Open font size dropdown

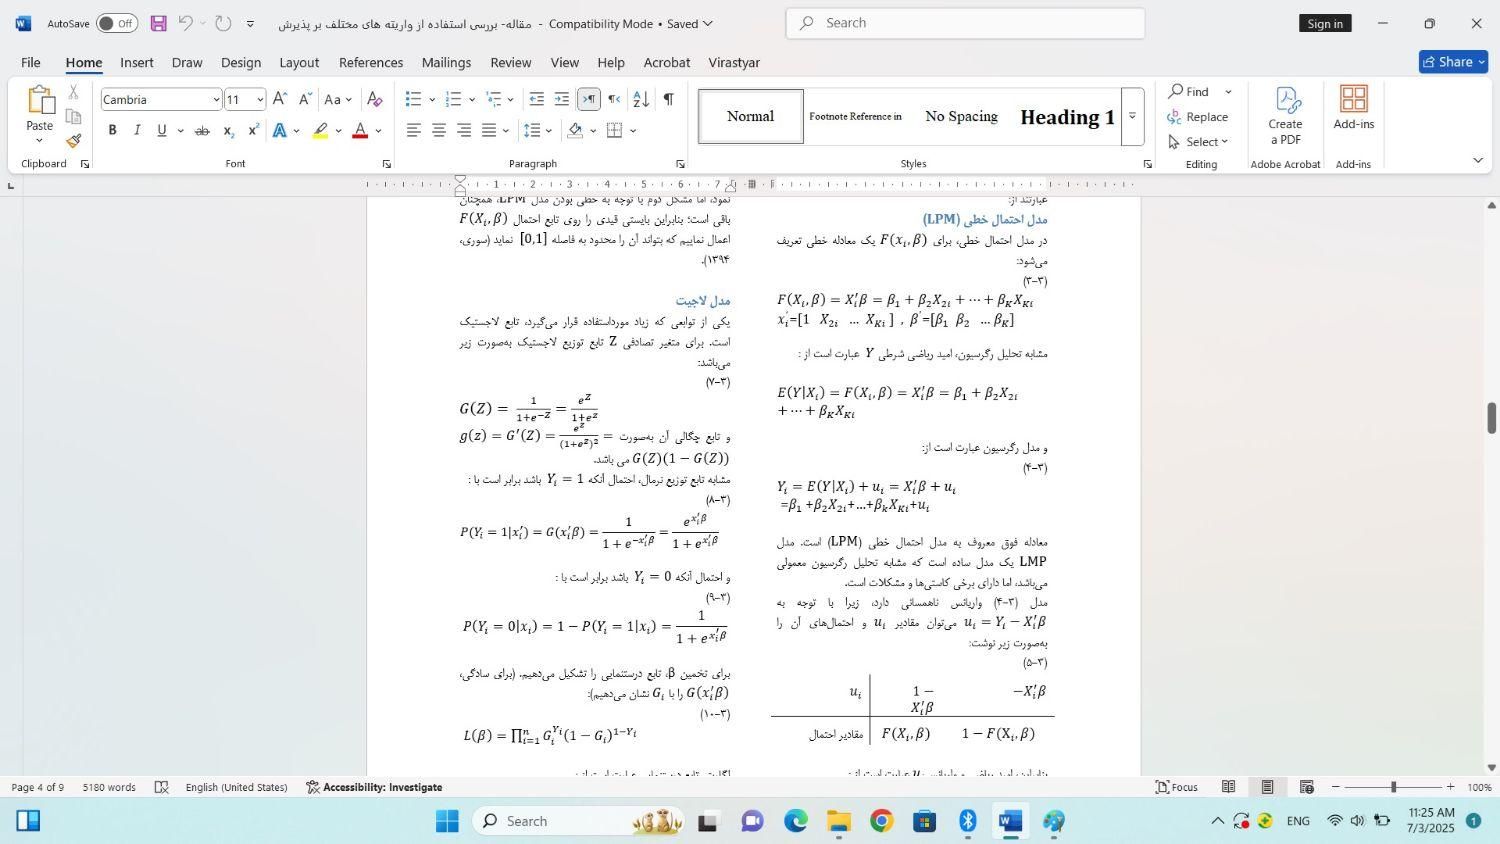point(260,100)
